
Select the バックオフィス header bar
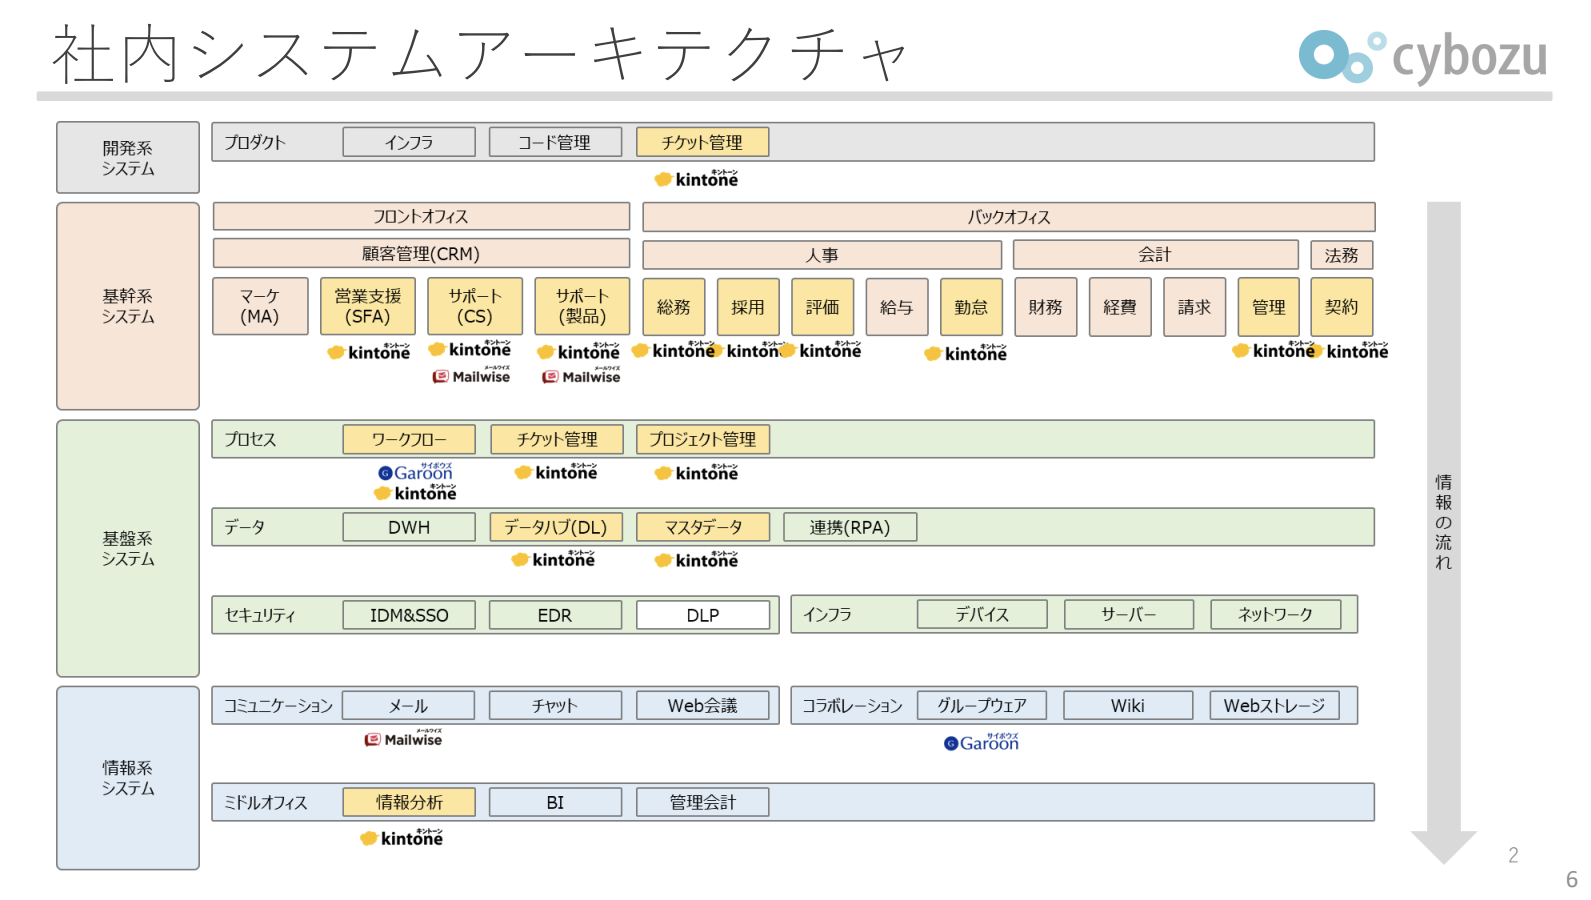pos(1009,217)
